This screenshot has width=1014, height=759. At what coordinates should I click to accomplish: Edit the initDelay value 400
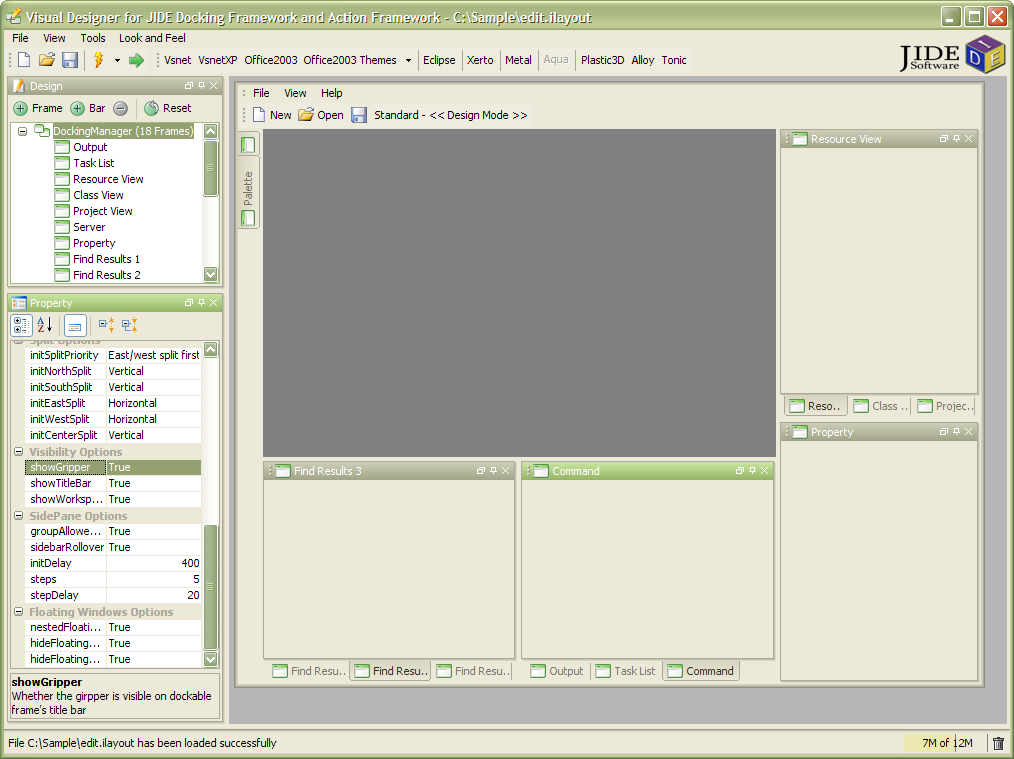click(153, 563)
